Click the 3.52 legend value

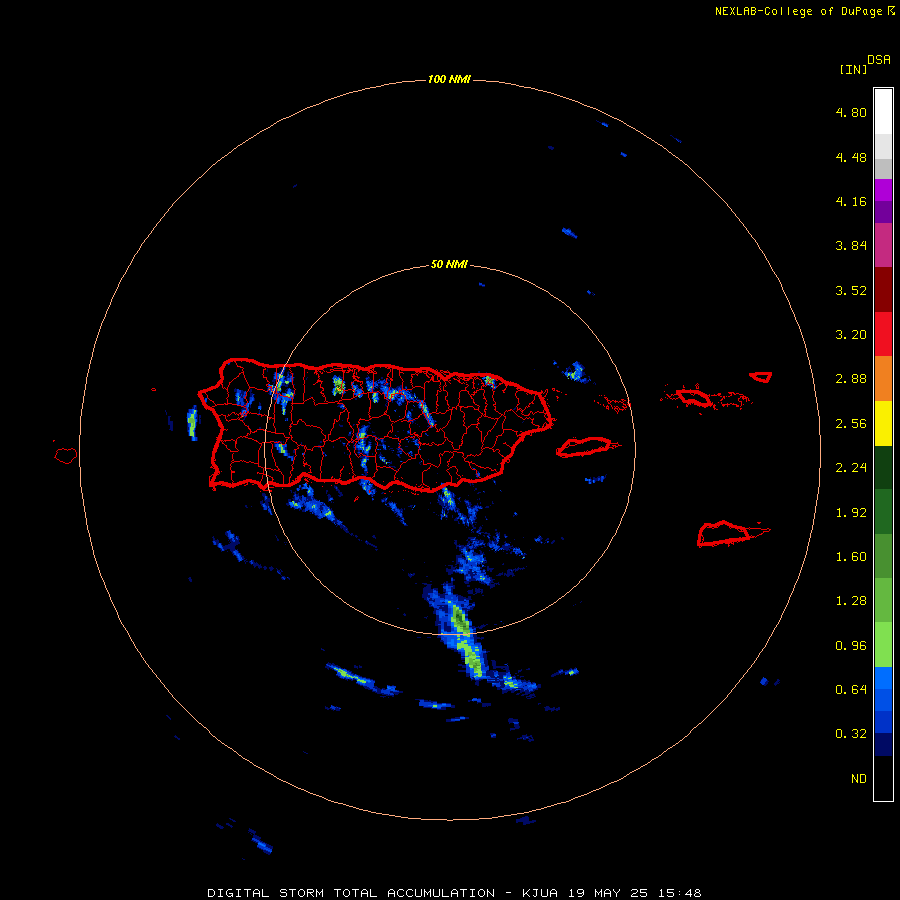tap(851, 290)
